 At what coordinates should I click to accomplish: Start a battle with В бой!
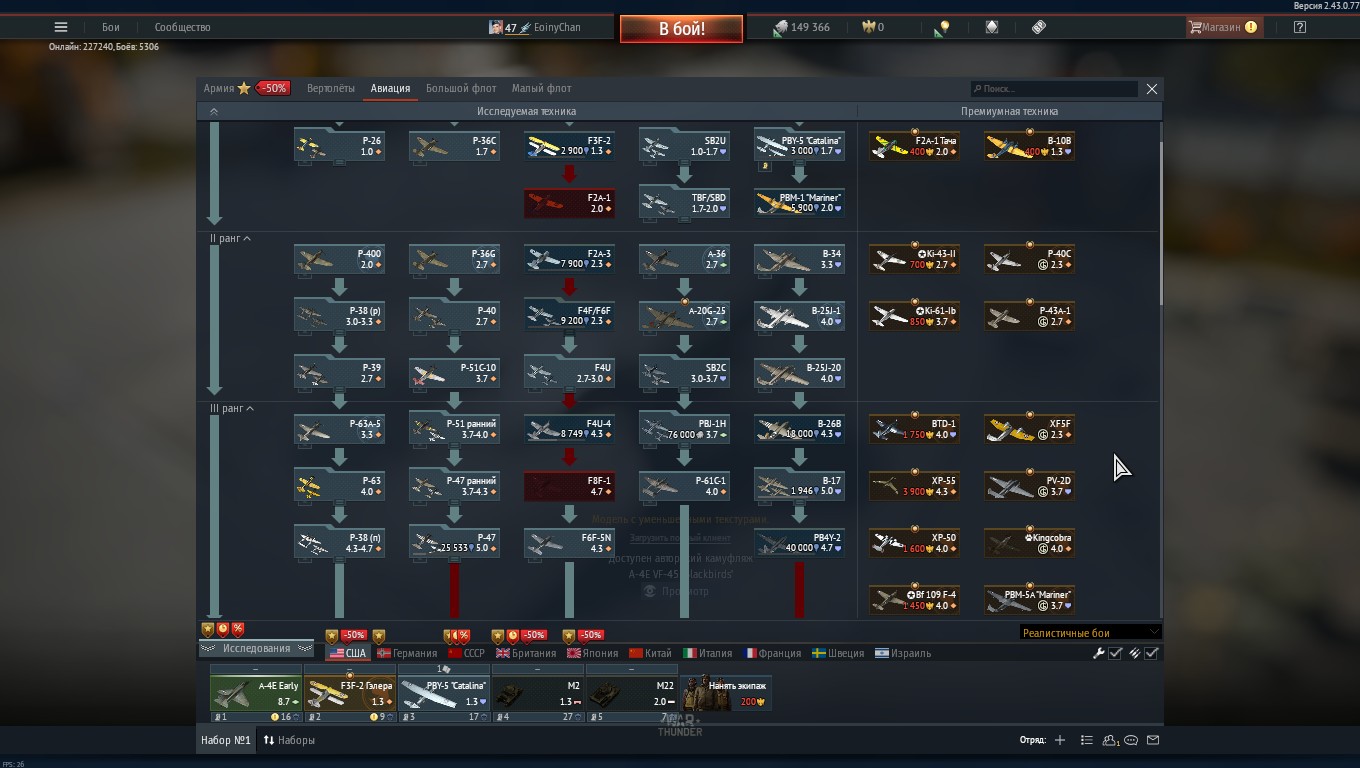point(681,29)
